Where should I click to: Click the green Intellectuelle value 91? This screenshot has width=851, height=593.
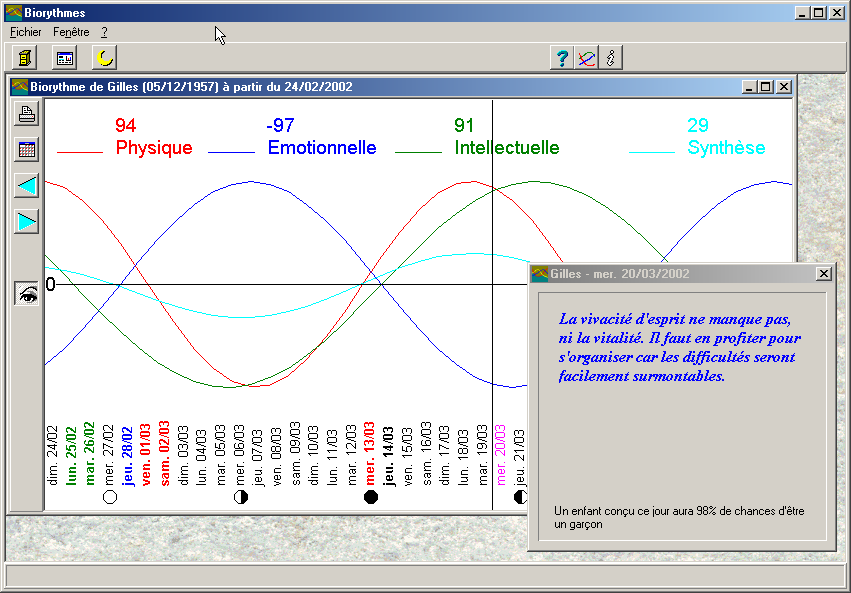tap(464, 125)
